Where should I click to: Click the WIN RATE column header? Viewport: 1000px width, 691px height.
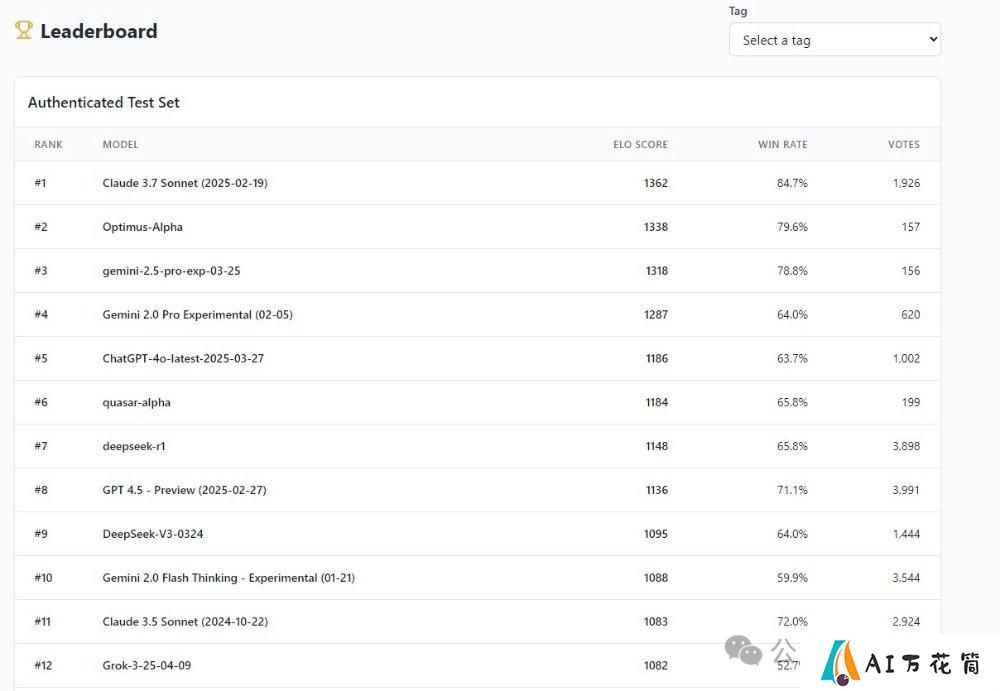[783, 144]
